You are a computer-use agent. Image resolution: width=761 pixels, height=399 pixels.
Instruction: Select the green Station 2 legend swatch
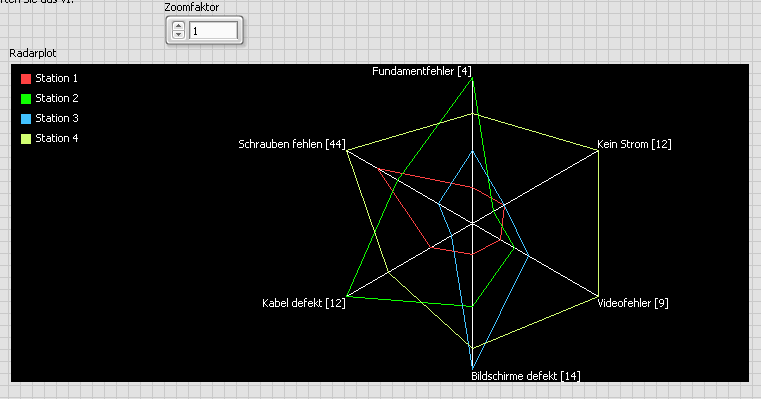click(26, 99)
